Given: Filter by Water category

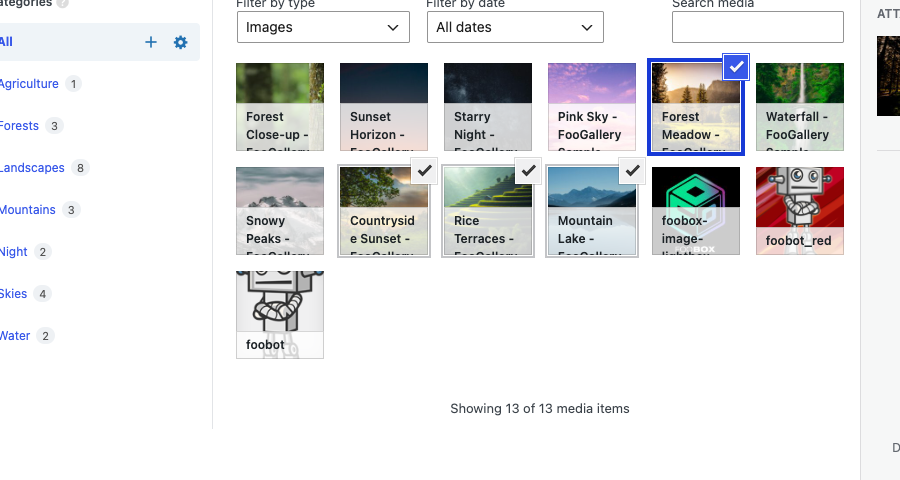Looking at the screenshot, I should point(15,335).
